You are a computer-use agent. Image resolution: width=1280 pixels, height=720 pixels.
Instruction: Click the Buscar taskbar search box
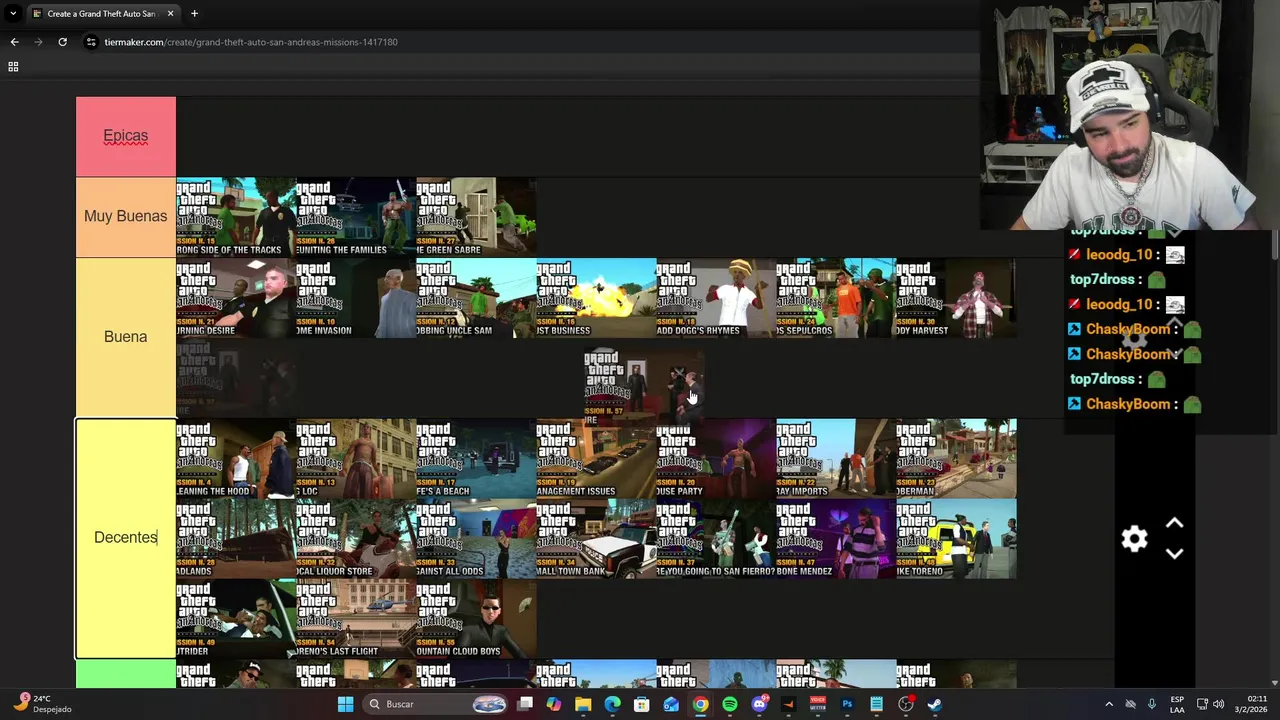[x=435, y=704]
